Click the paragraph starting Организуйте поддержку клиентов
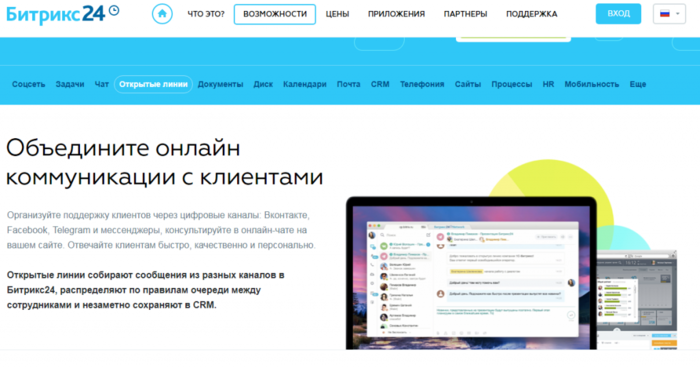 161,230
